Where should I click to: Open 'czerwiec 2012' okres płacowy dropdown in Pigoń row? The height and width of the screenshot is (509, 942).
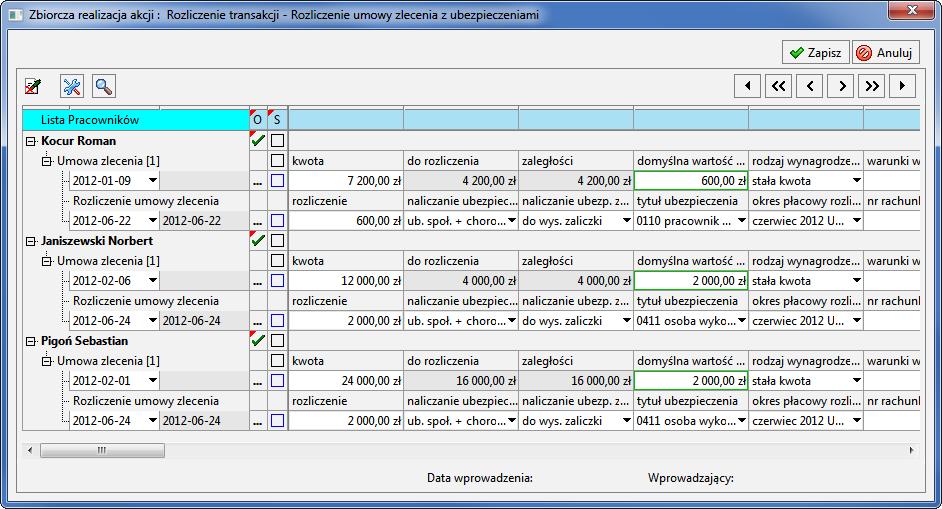[857, 421]
